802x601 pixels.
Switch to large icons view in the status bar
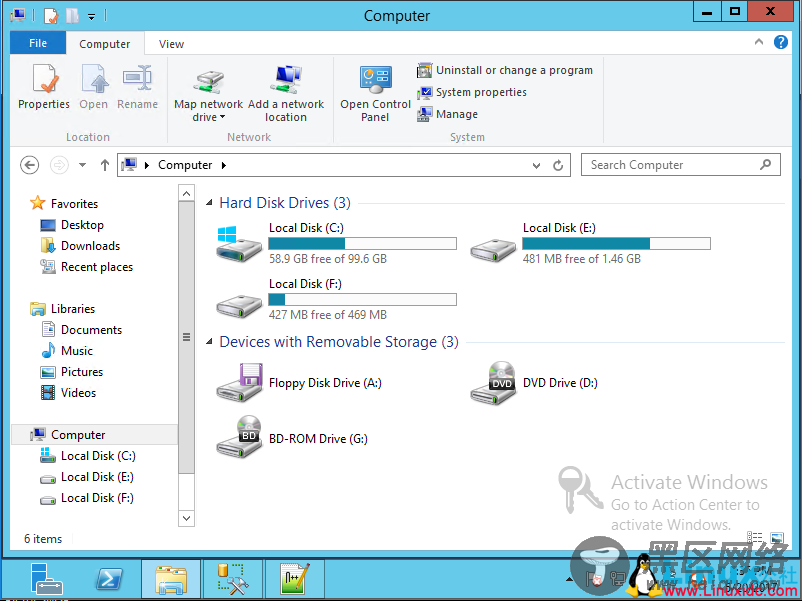(x=776, y=538)
